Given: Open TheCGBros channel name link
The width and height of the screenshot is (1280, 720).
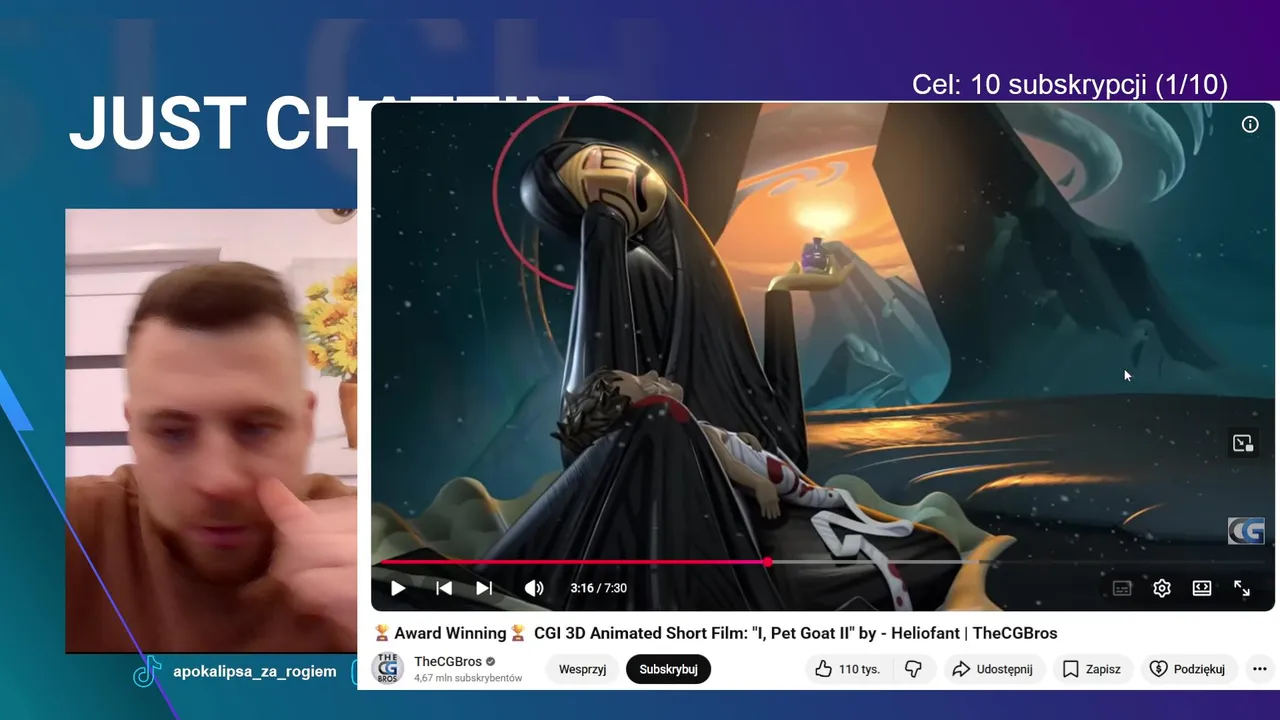Looking at the screenshot, I should click(448, 661).
